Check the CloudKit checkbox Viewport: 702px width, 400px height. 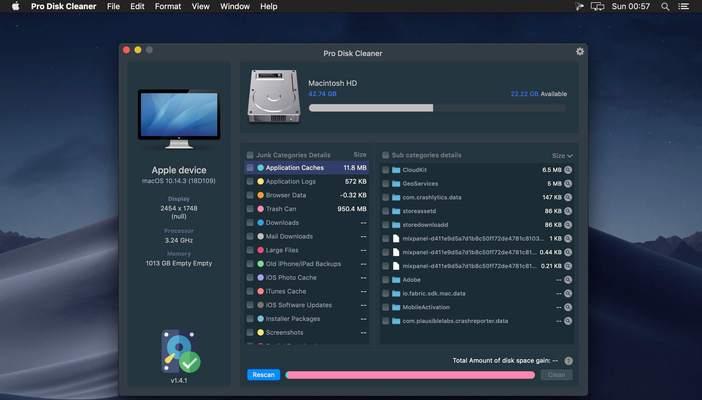point(385,170)
